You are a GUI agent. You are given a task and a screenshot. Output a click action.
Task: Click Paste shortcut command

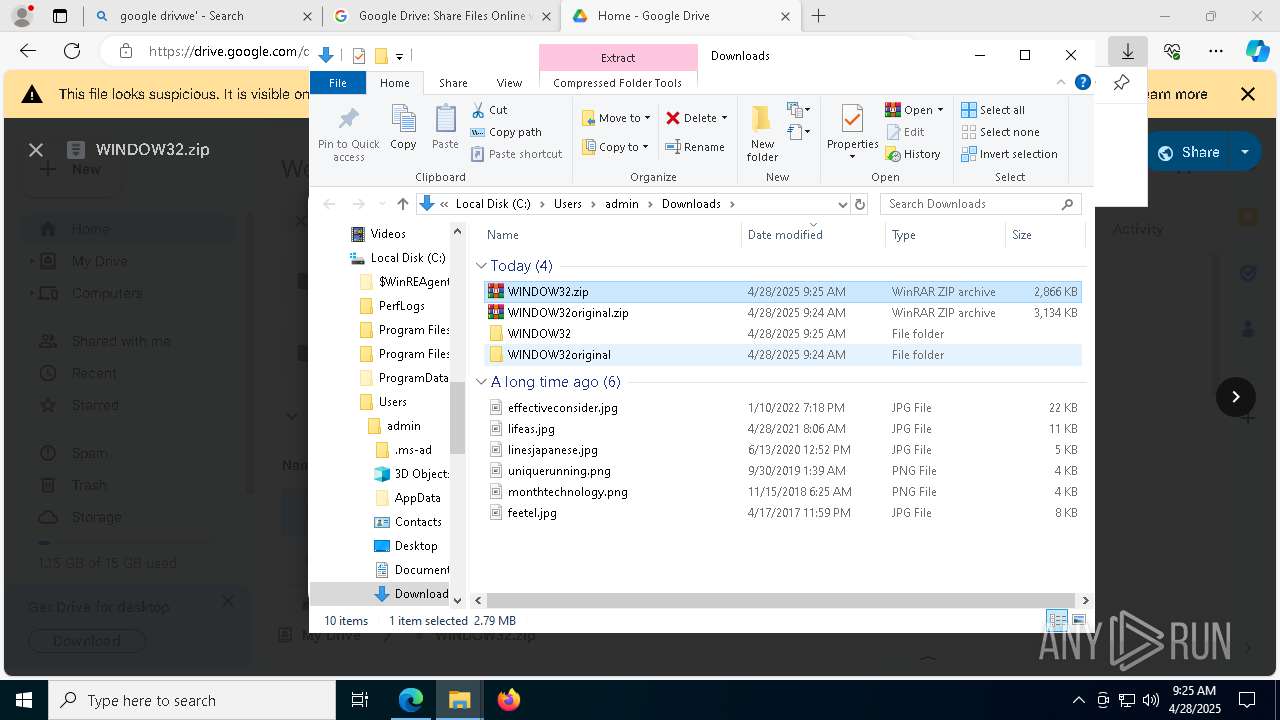tap(516, 154)
